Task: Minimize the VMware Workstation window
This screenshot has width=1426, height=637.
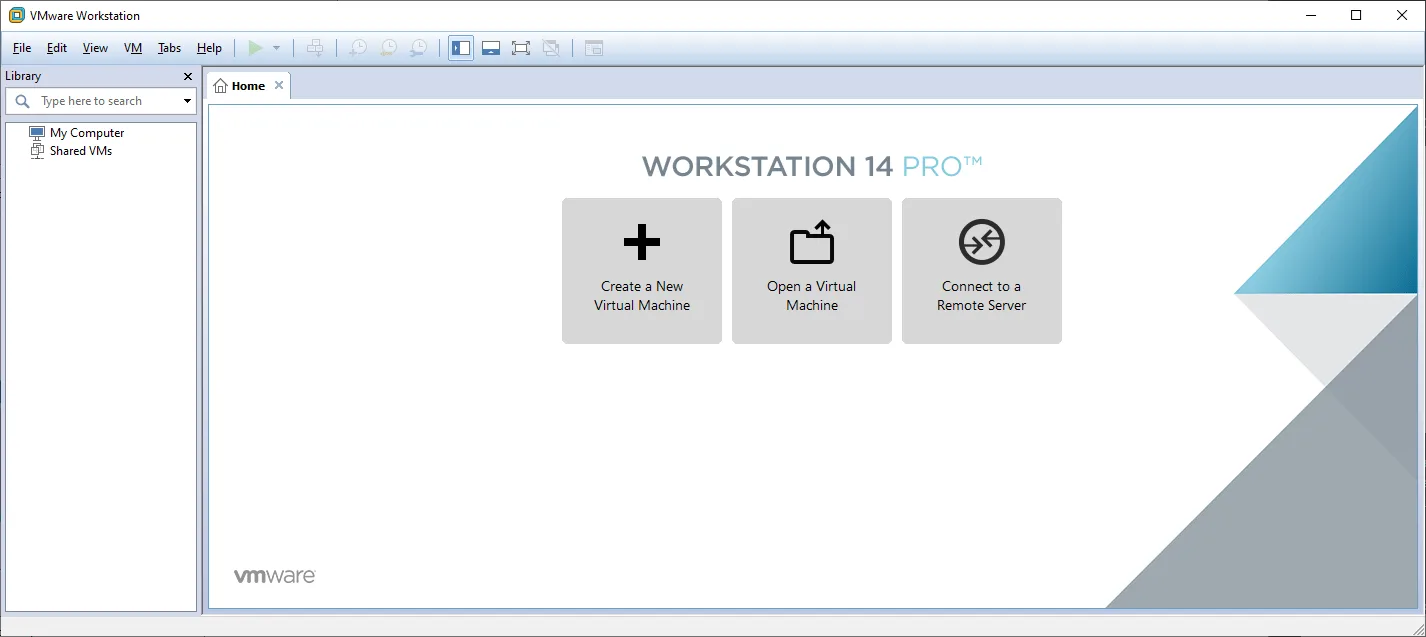Action: (1310, 15)
